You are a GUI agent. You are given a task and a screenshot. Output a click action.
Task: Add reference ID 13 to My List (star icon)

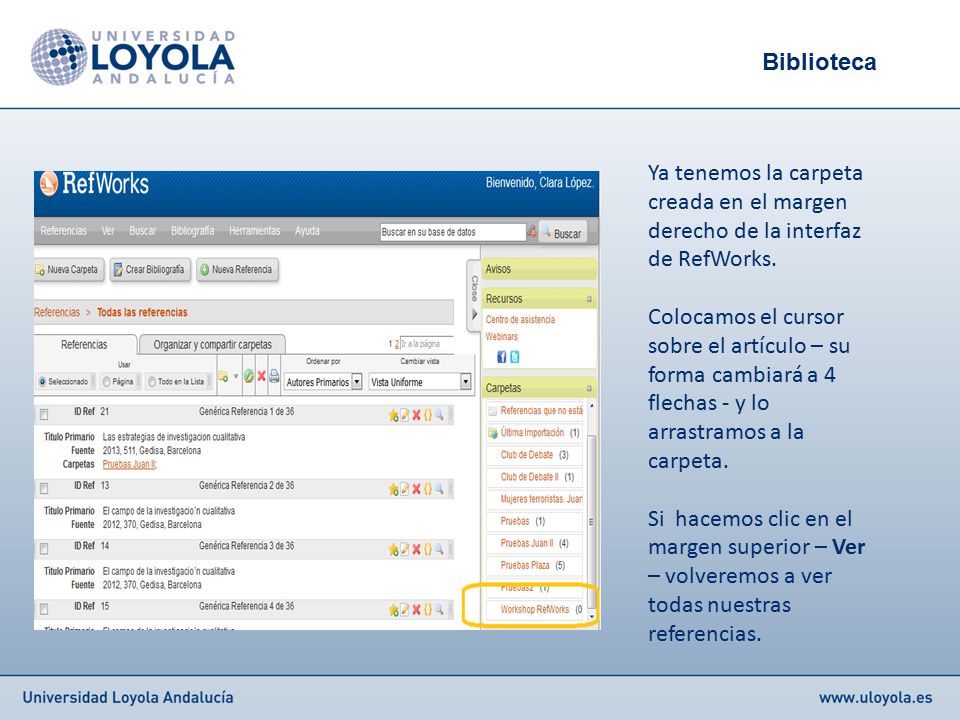[393, 490]
